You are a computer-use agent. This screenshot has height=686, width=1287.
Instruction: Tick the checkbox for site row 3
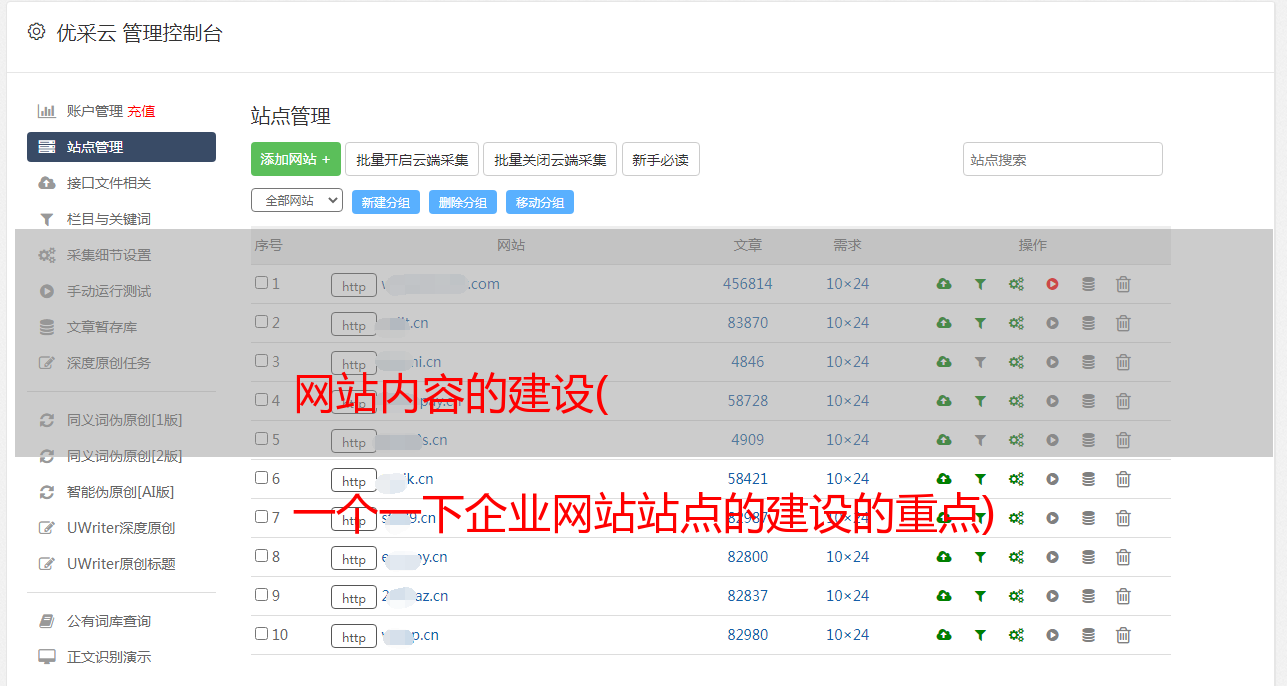(x=261, y=361)
